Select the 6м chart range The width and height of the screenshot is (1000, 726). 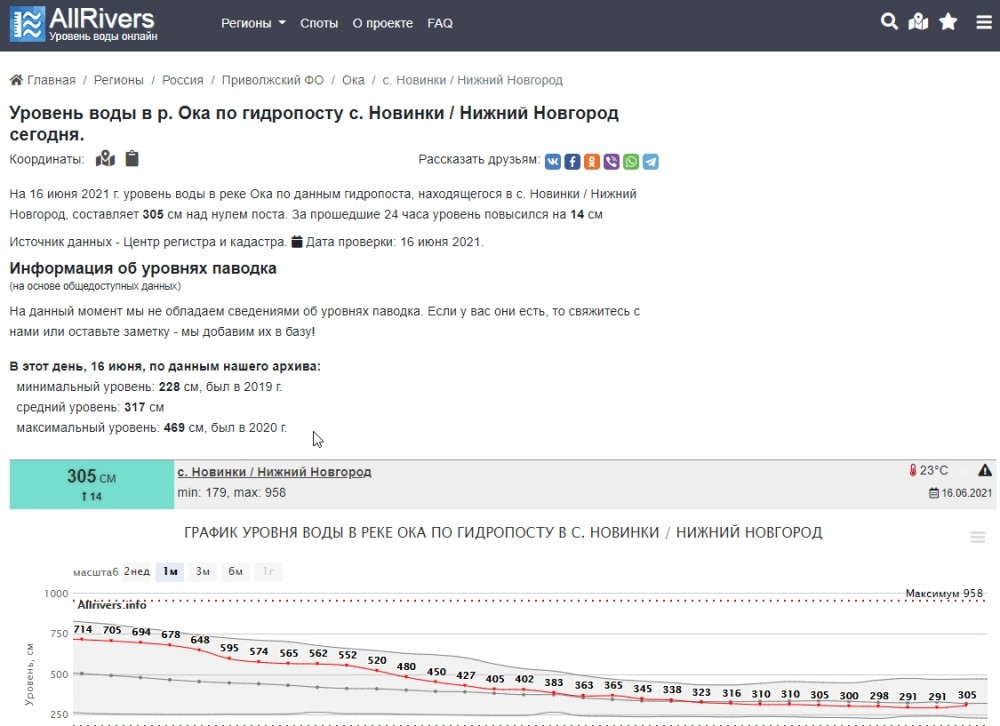pos(235,572)
